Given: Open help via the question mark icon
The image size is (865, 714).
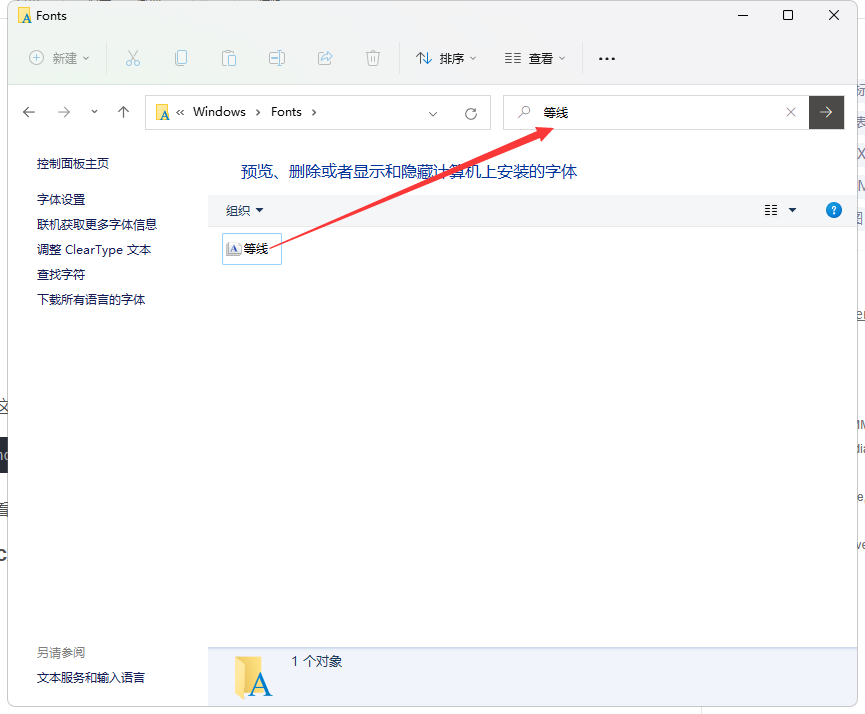Looking at the screenshot, I should (x=833, y=210).
